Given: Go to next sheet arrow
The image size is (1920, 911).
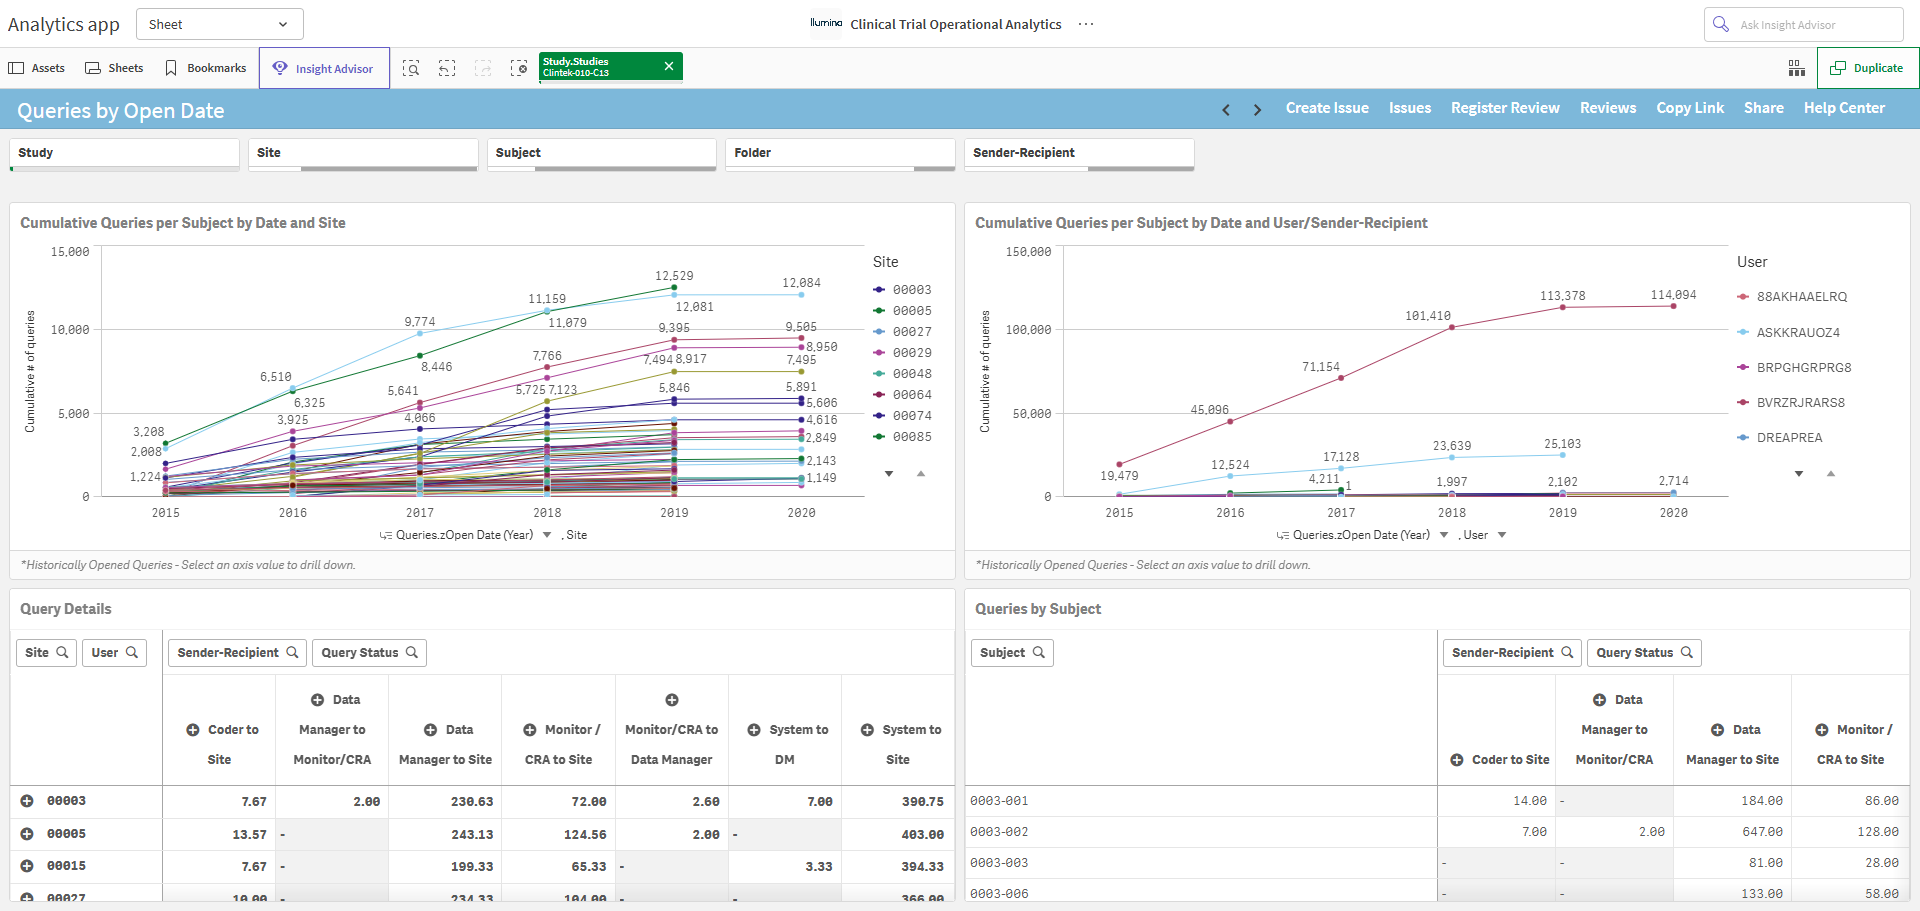Looking at the screenshot, I should 1257,110.
